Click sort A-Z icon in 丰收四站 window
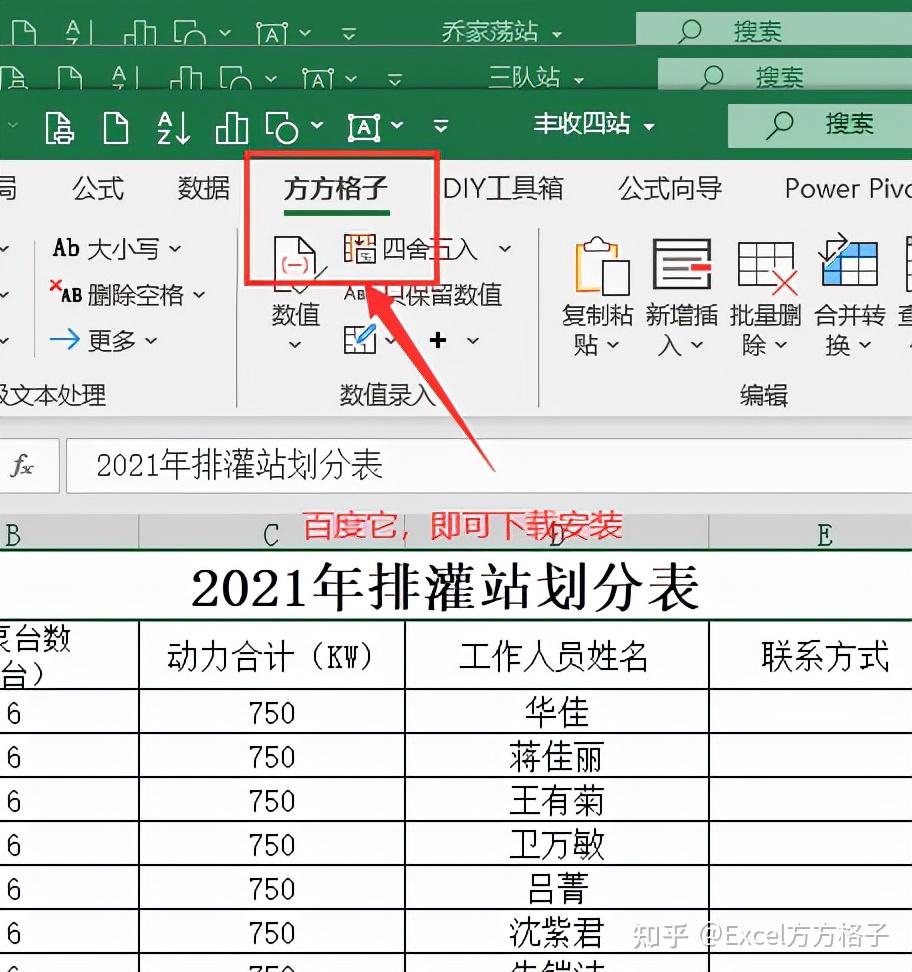The height and width of the screenshot is (972, 912). 173,128
